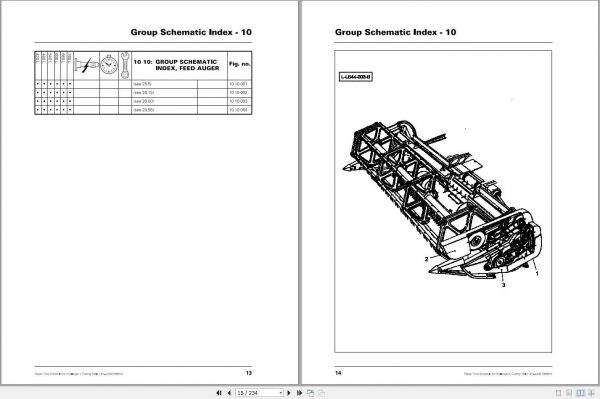Click figure number 10 10-003
Image resolution: width=600 pixels, height=399 pixels.
238,101
